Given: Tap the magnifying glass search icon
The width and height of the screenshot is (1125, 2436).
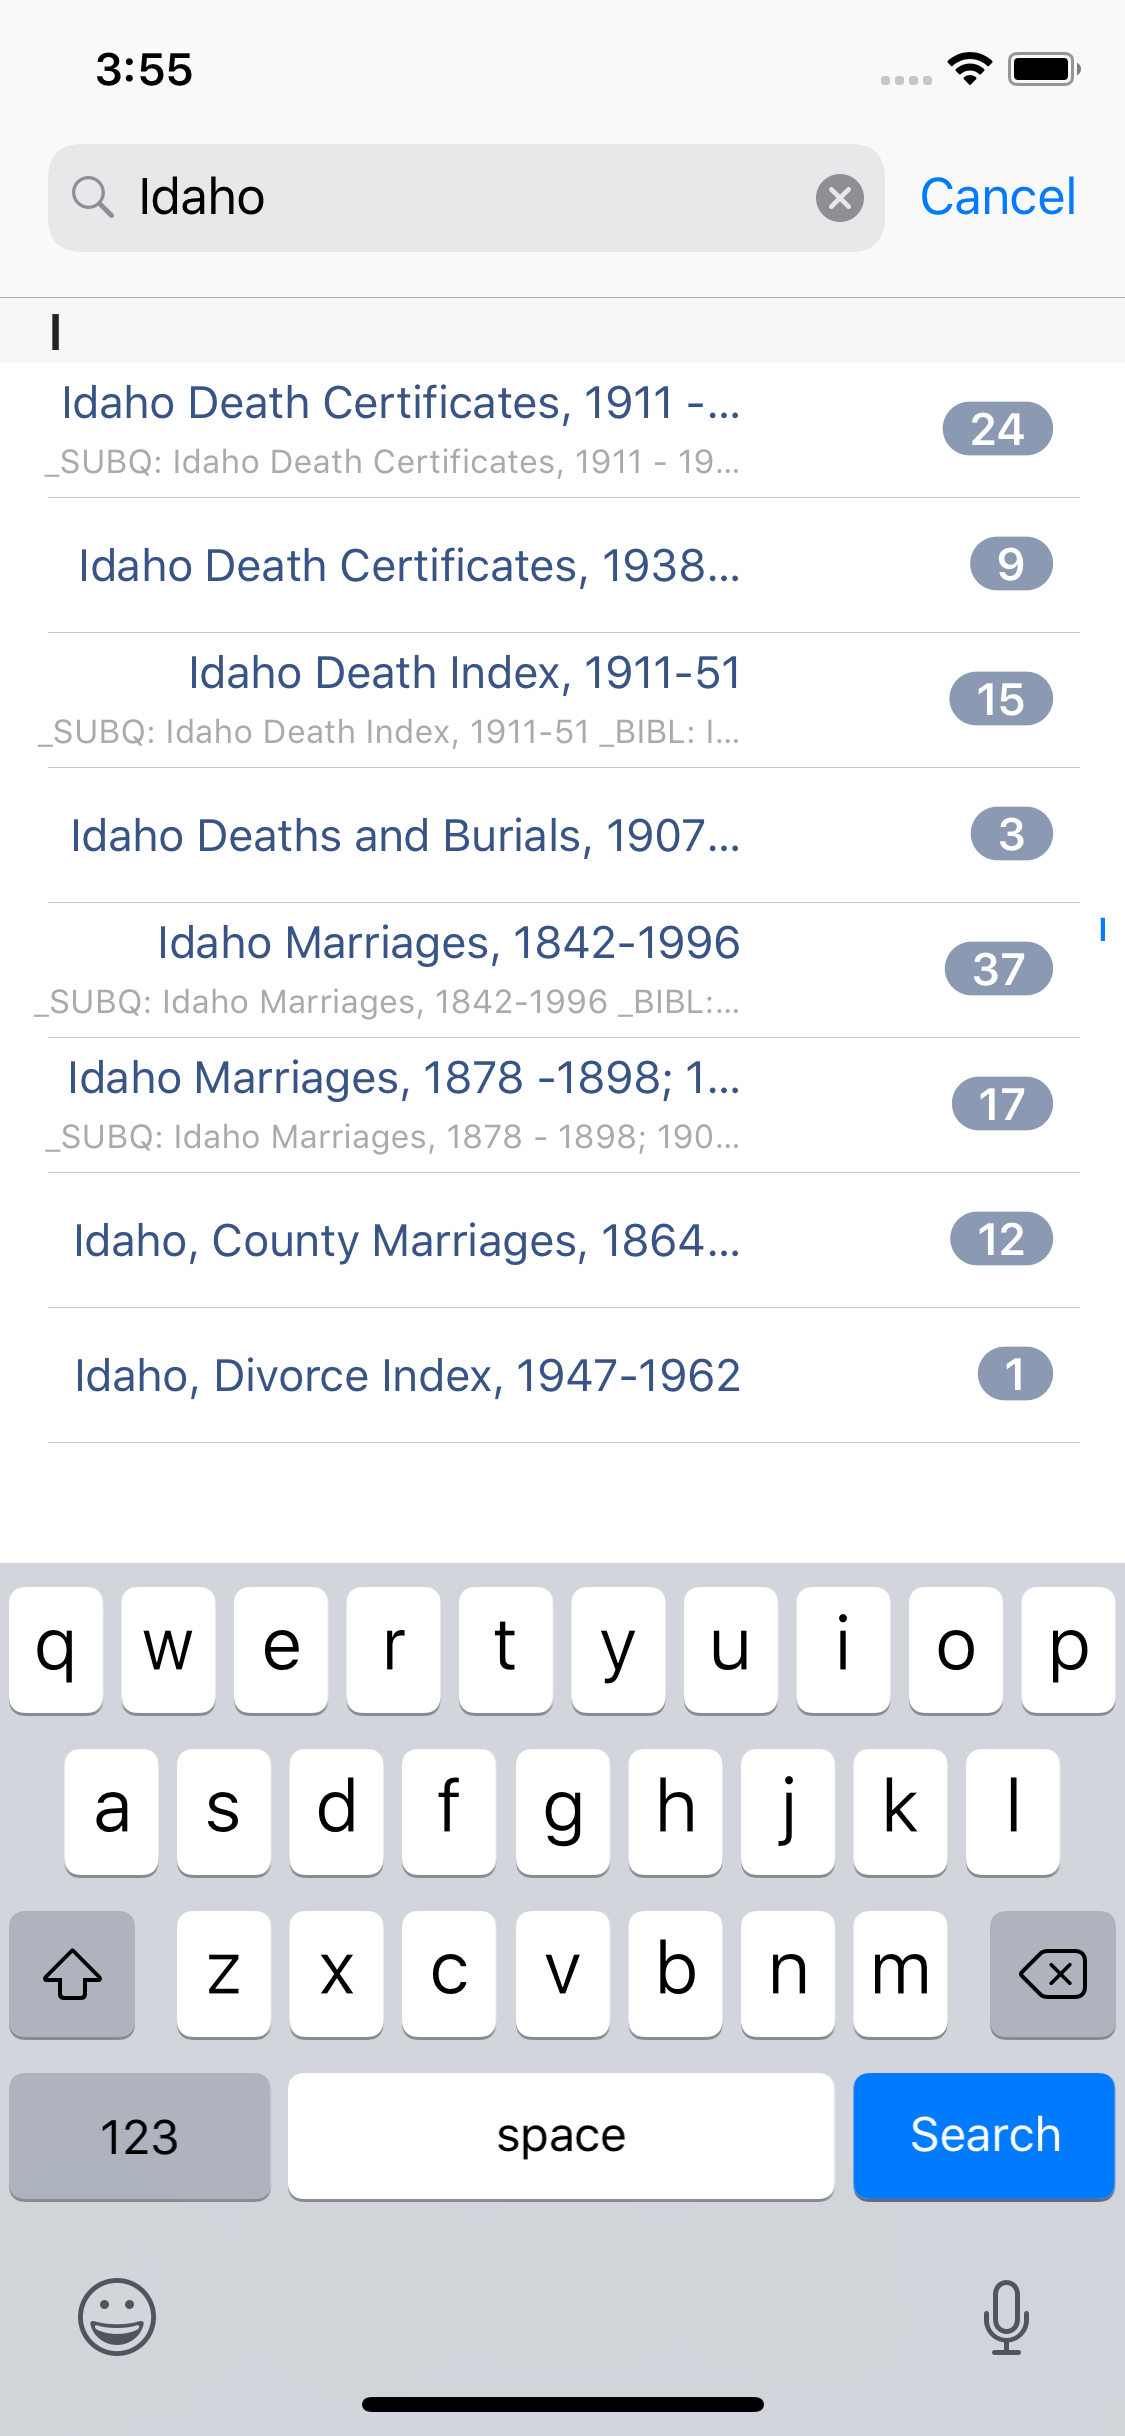Looking at the screenshot, I should point(92,197).
